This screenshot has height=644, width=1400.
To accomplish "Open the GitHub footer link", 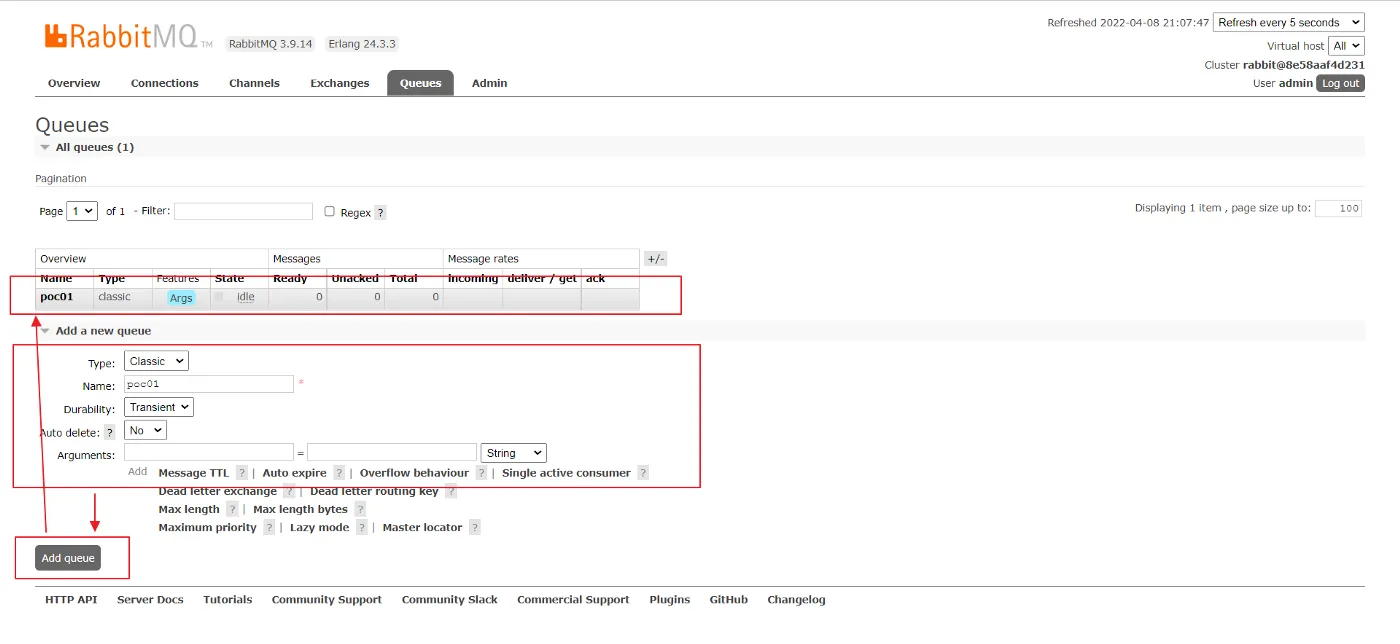I will [x=729, y=600].
